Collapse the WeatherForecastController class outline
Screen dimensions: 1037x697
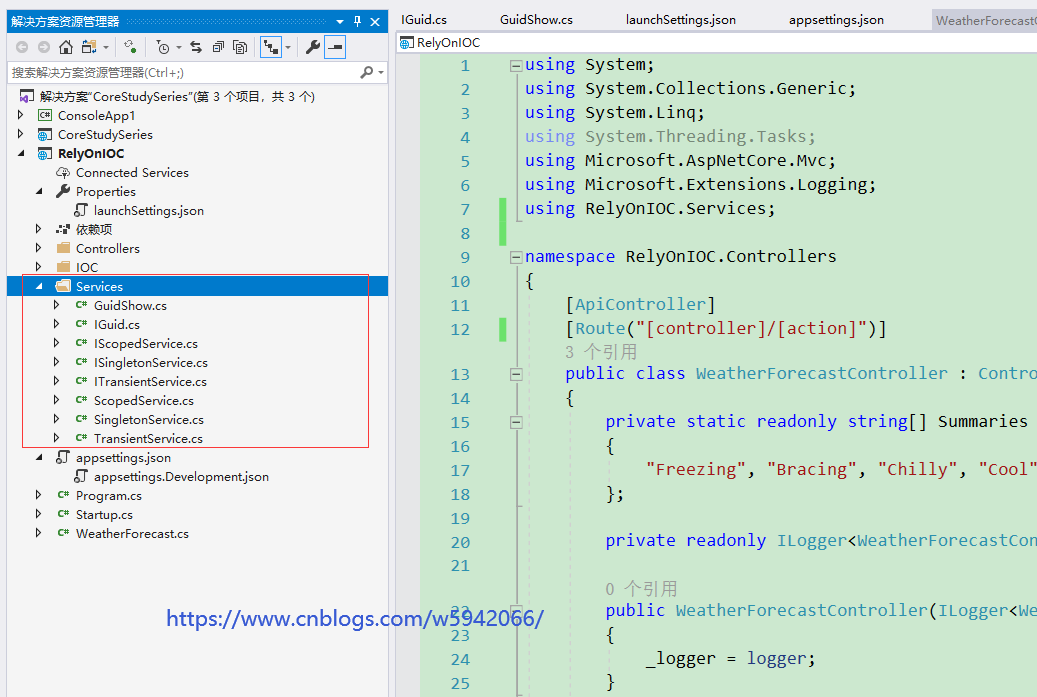click(x=516, y=374)
